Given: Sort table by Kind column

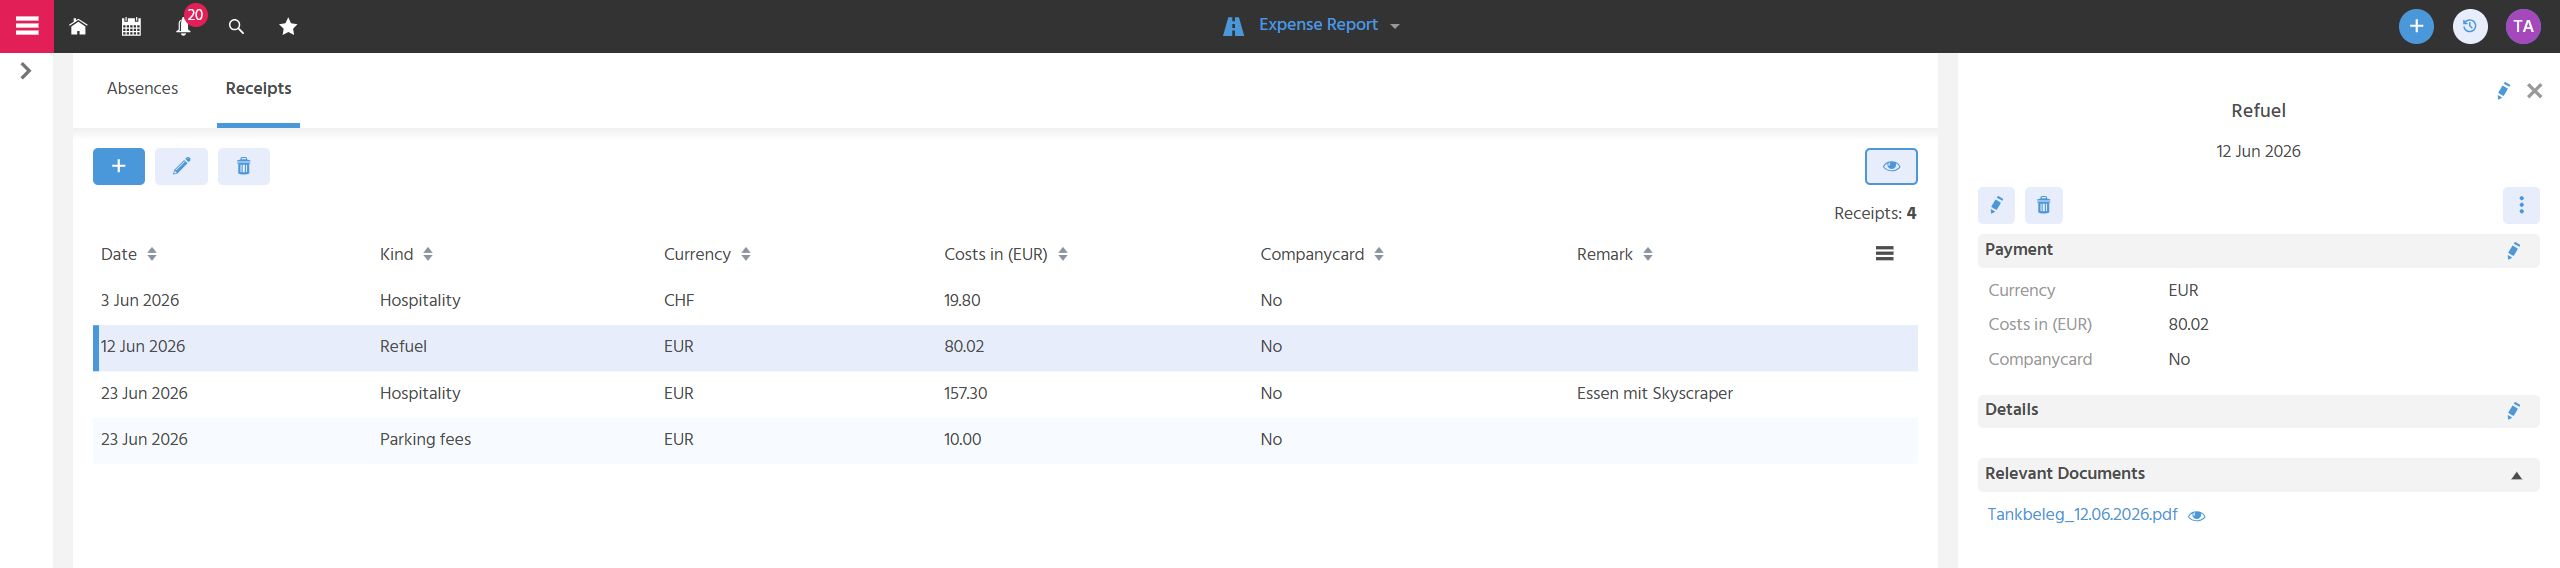Looking at the screenshot, I should pyautogui.click(x=406, y=254).
